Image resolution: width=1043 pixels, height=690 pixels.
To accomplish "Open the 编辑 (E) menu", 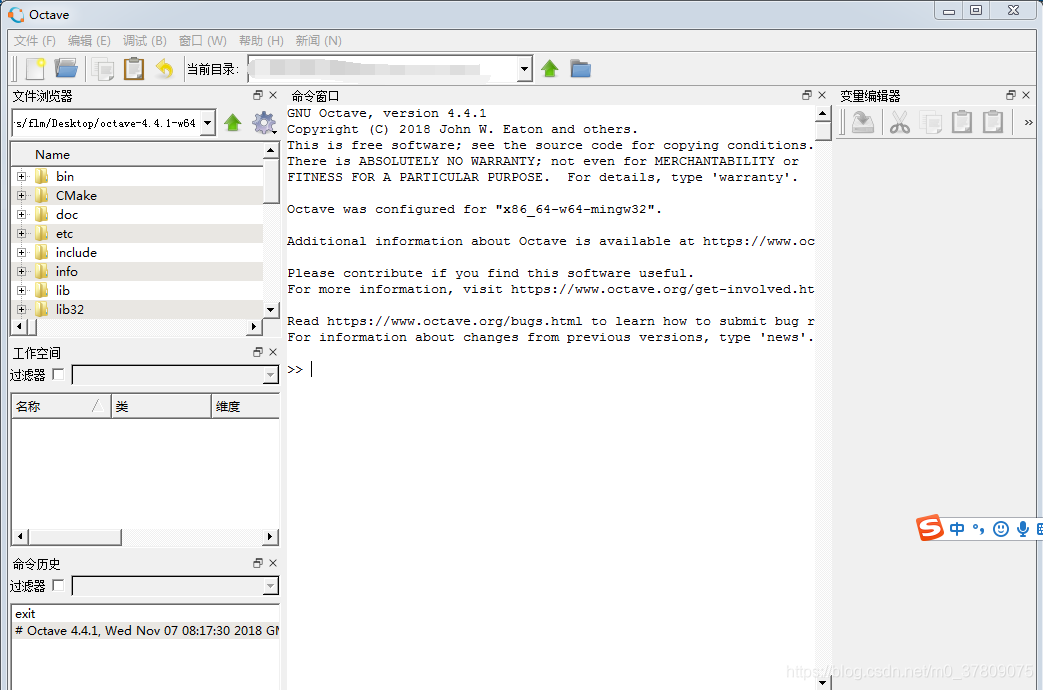I will [x=89, y=41].
